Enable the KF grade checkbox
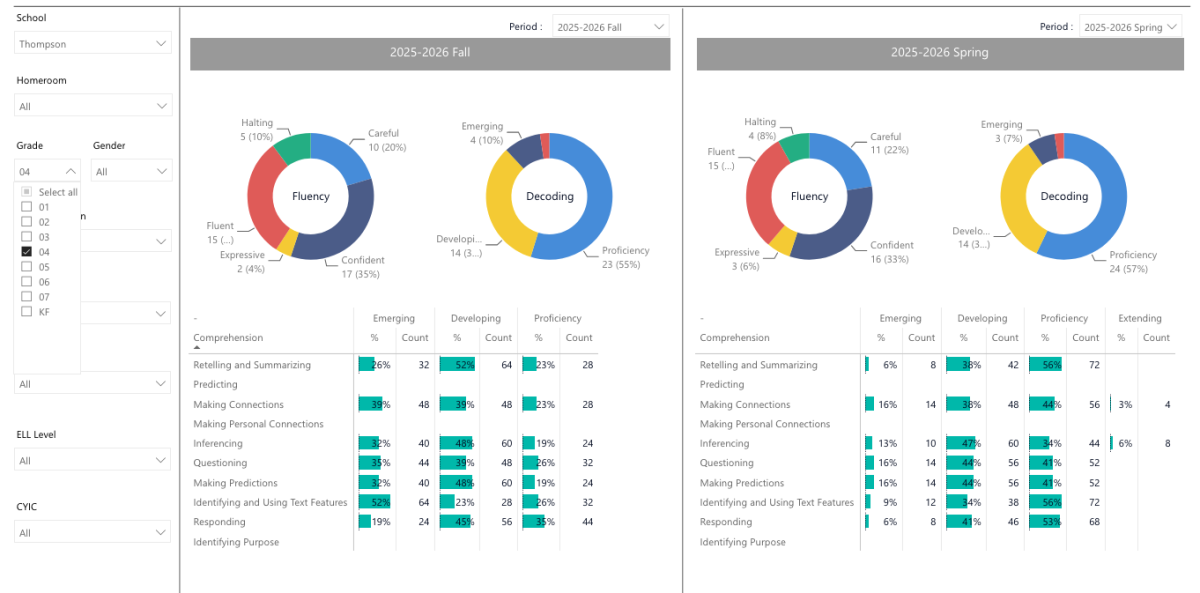1200x593 pixels. (27, 312)
